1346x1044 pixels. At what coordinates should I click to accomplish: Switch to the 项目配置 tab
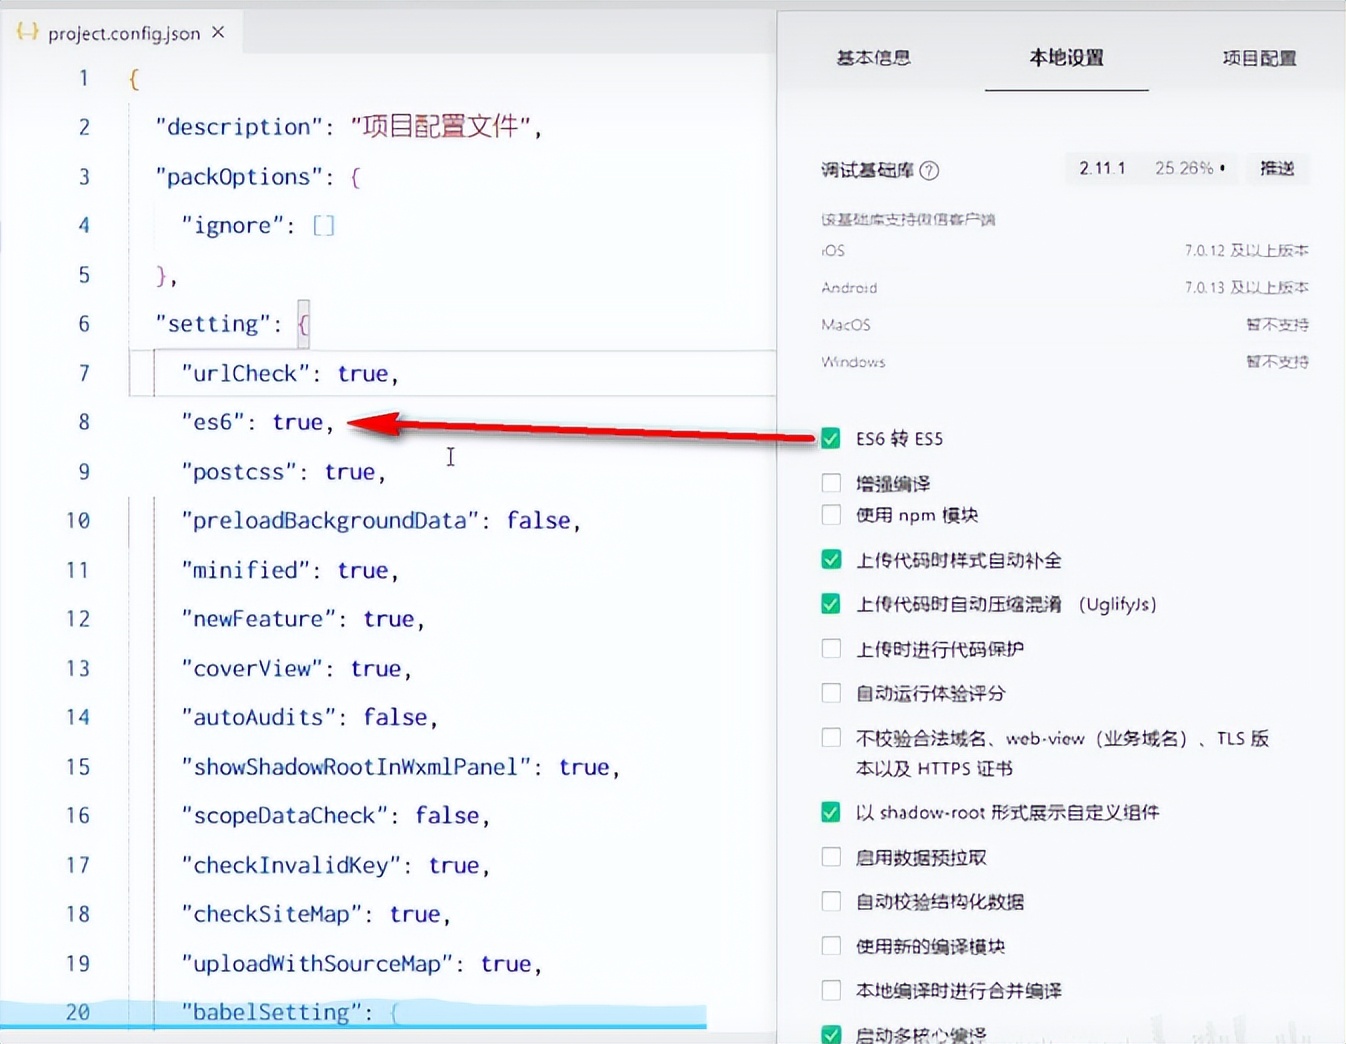(1258, 59)
